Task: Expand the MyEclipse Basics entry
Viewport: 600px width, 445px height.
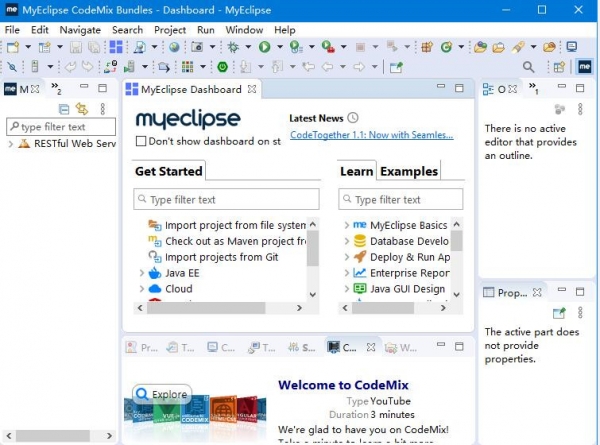Action: (345, 225)
